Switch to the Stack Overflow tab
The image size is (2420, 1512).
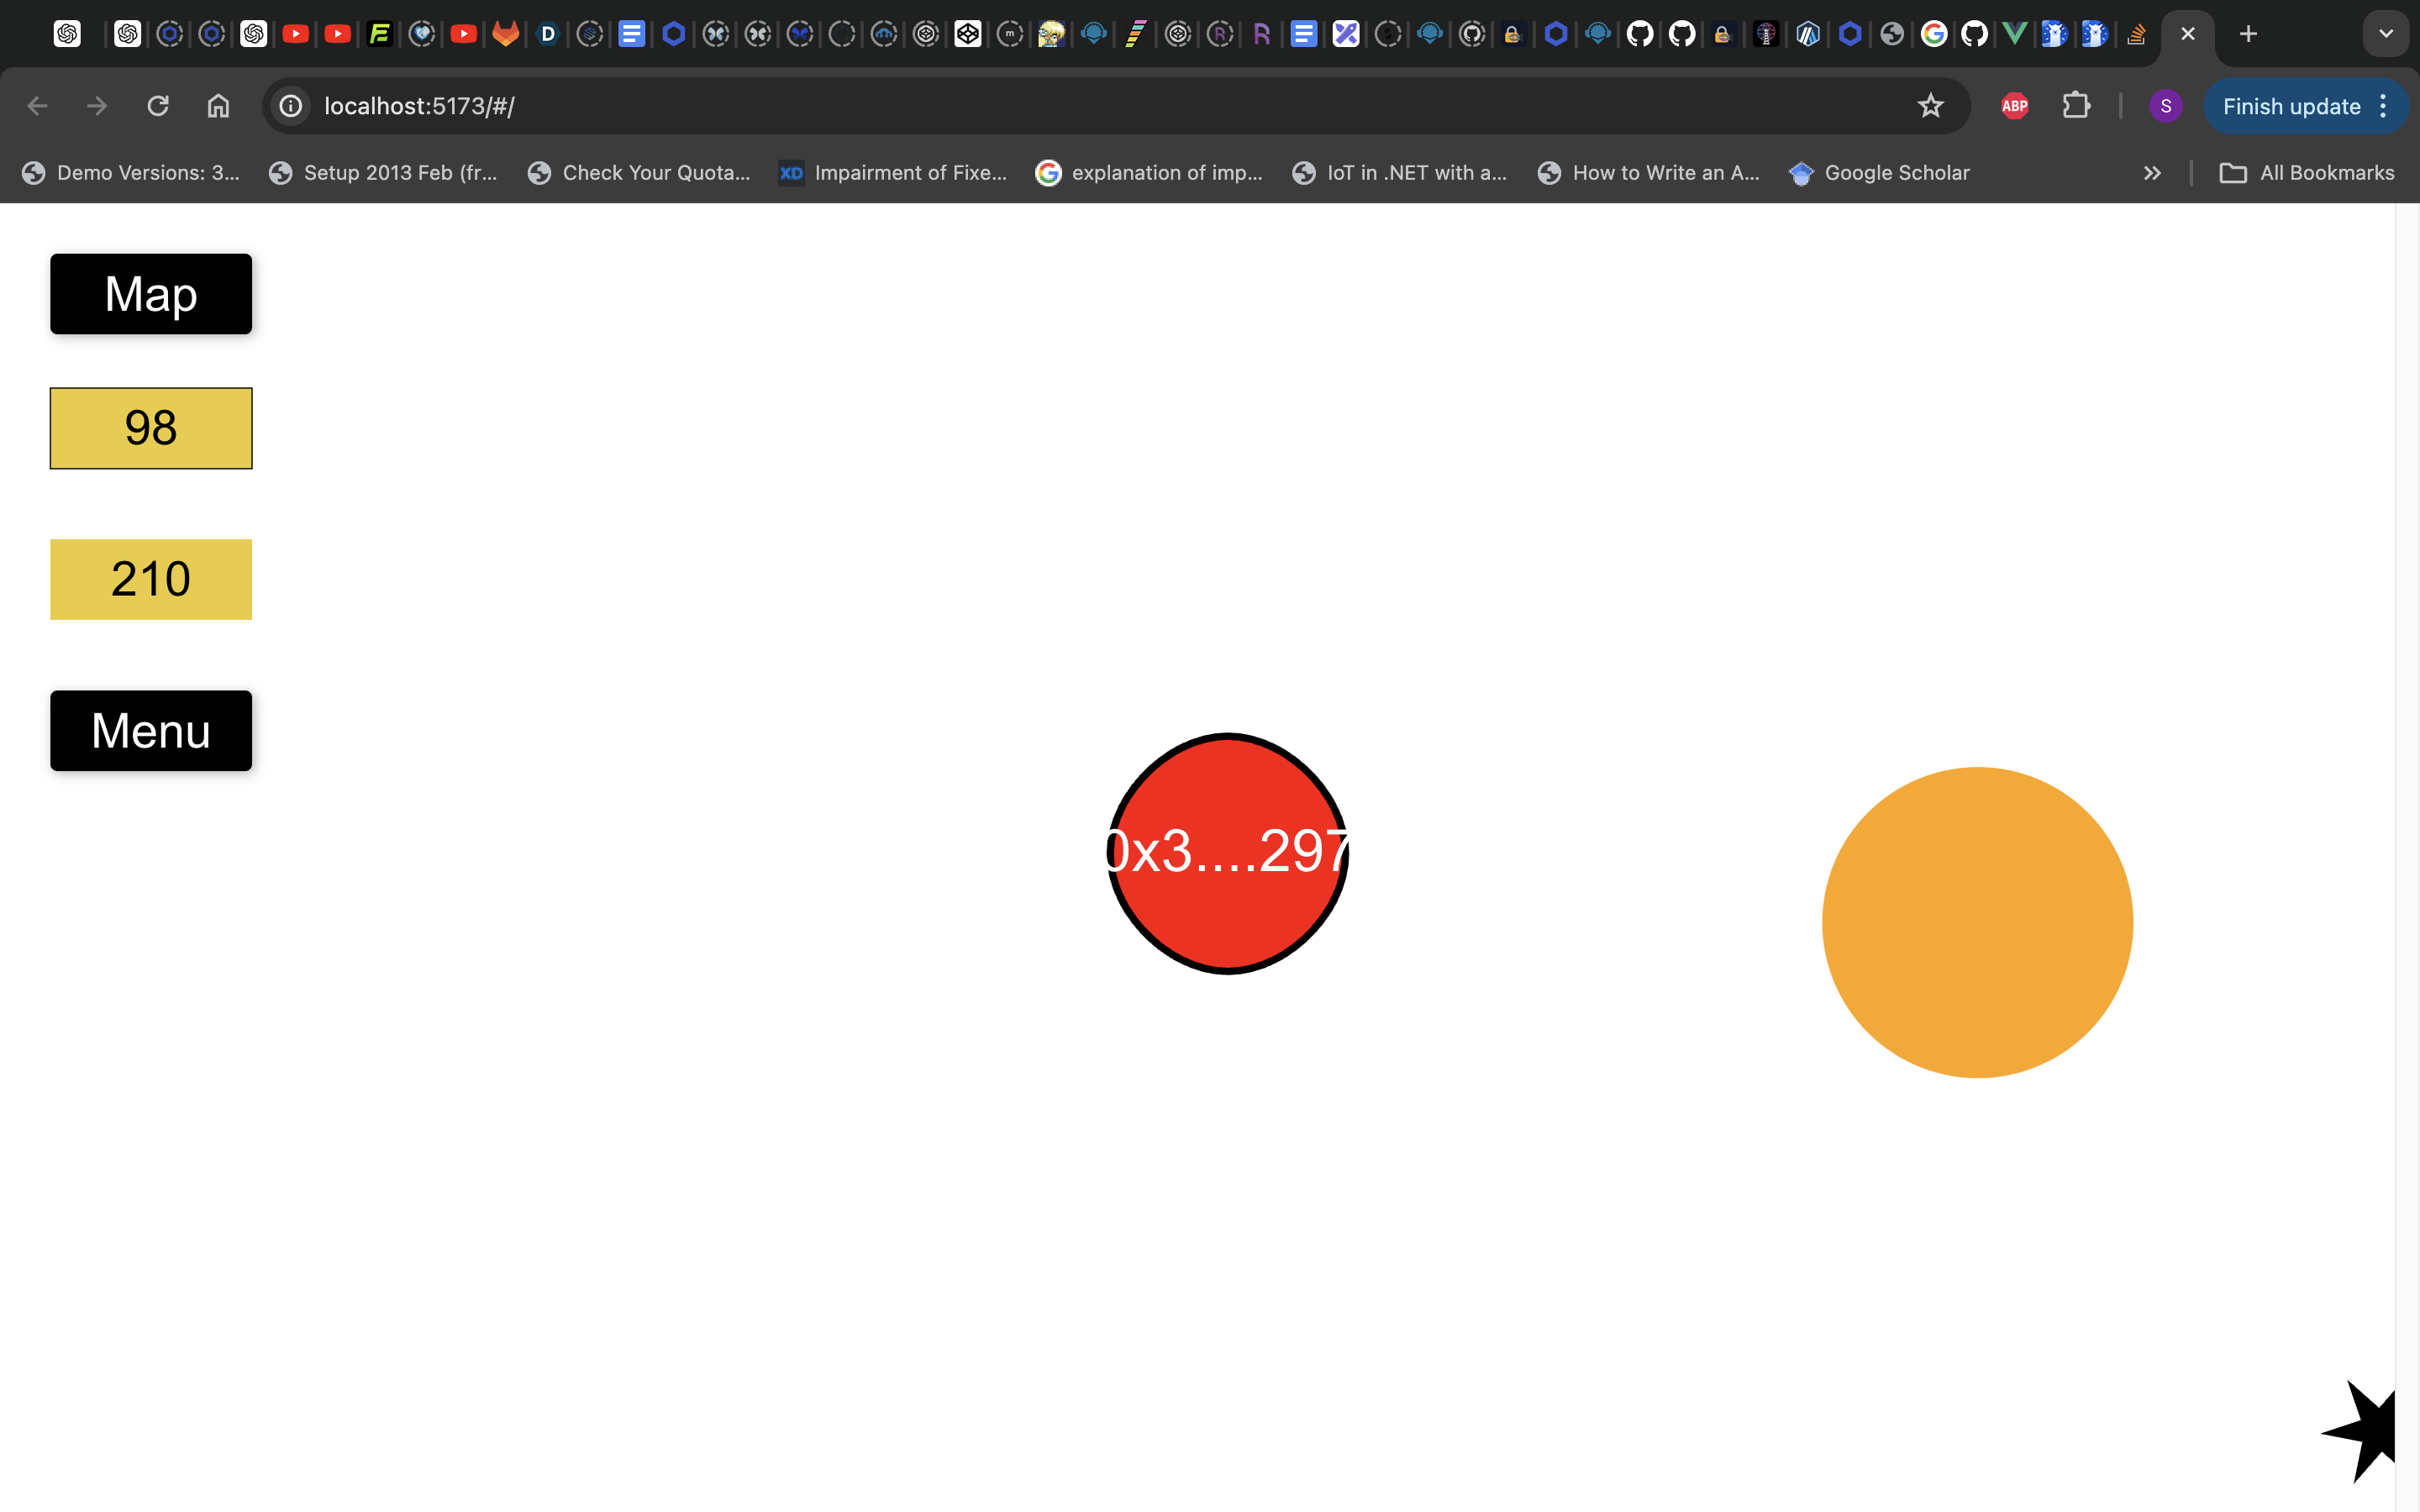pos(2136,34)
